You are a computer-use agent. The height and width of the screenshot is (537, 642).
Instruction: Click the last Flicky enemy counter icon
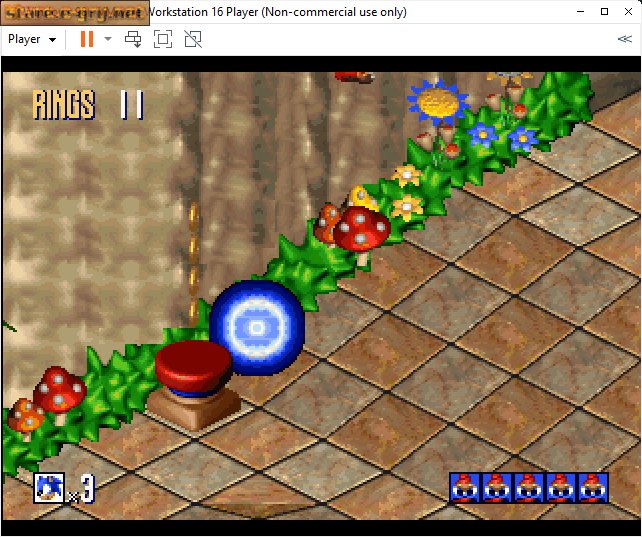(593, 488)
